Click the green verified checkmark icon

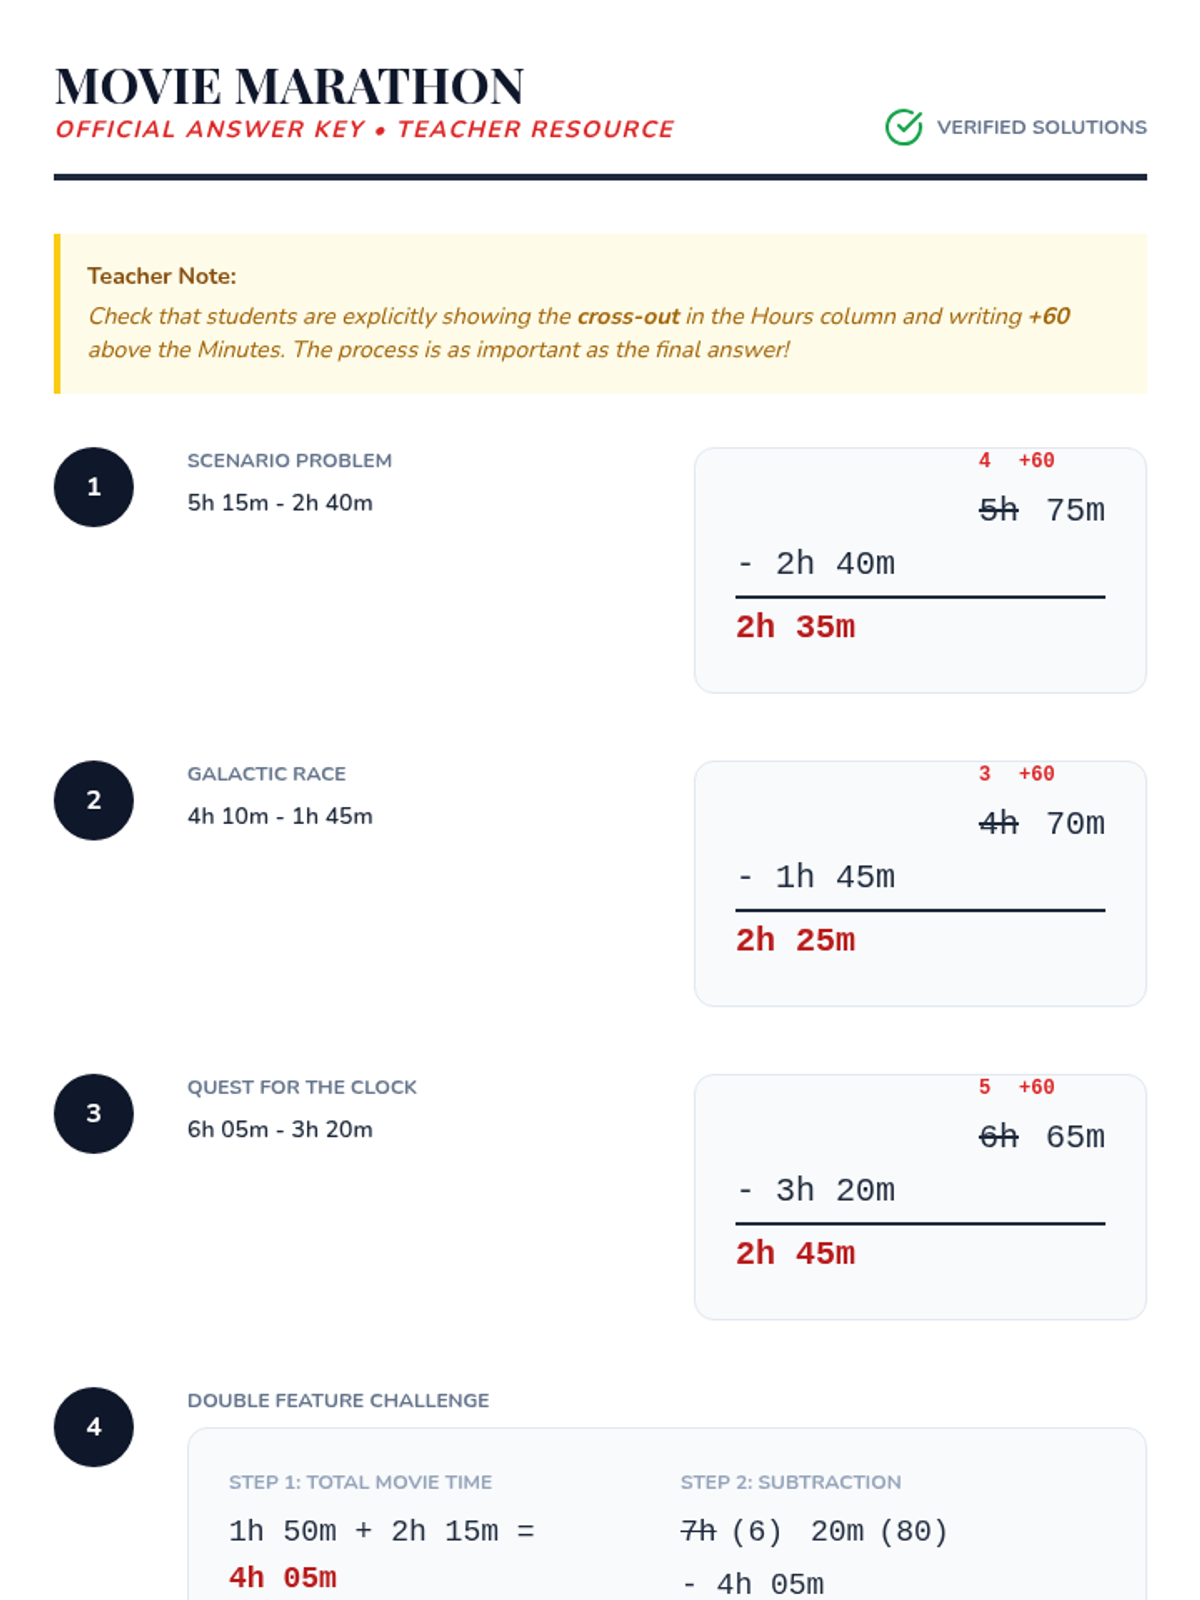[x=904, y=127]
